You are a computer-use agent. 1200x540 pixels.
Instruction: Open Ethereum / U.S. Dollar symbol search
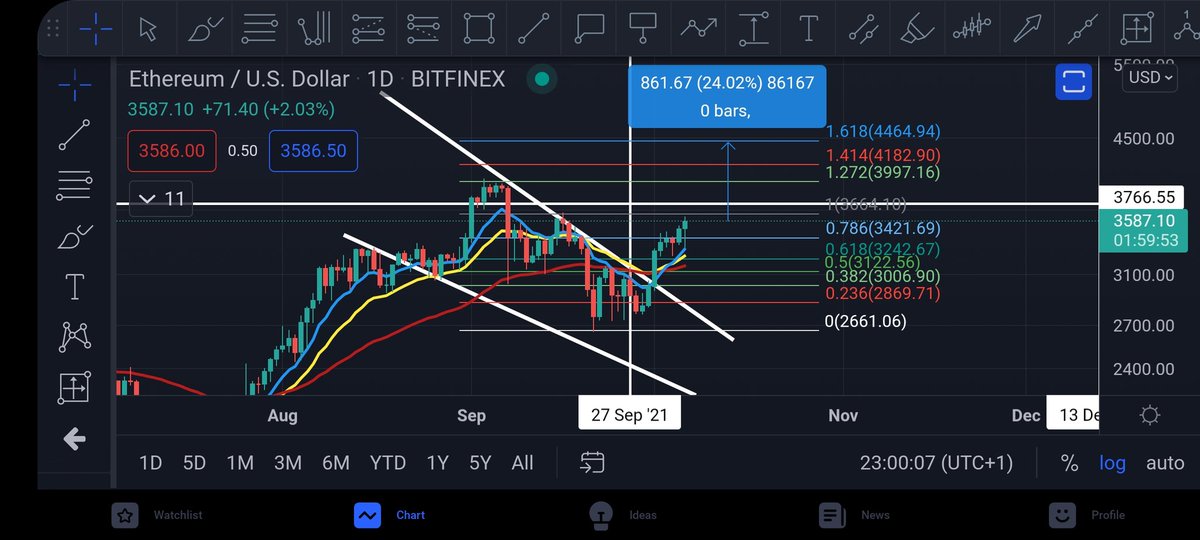point(240,79)
